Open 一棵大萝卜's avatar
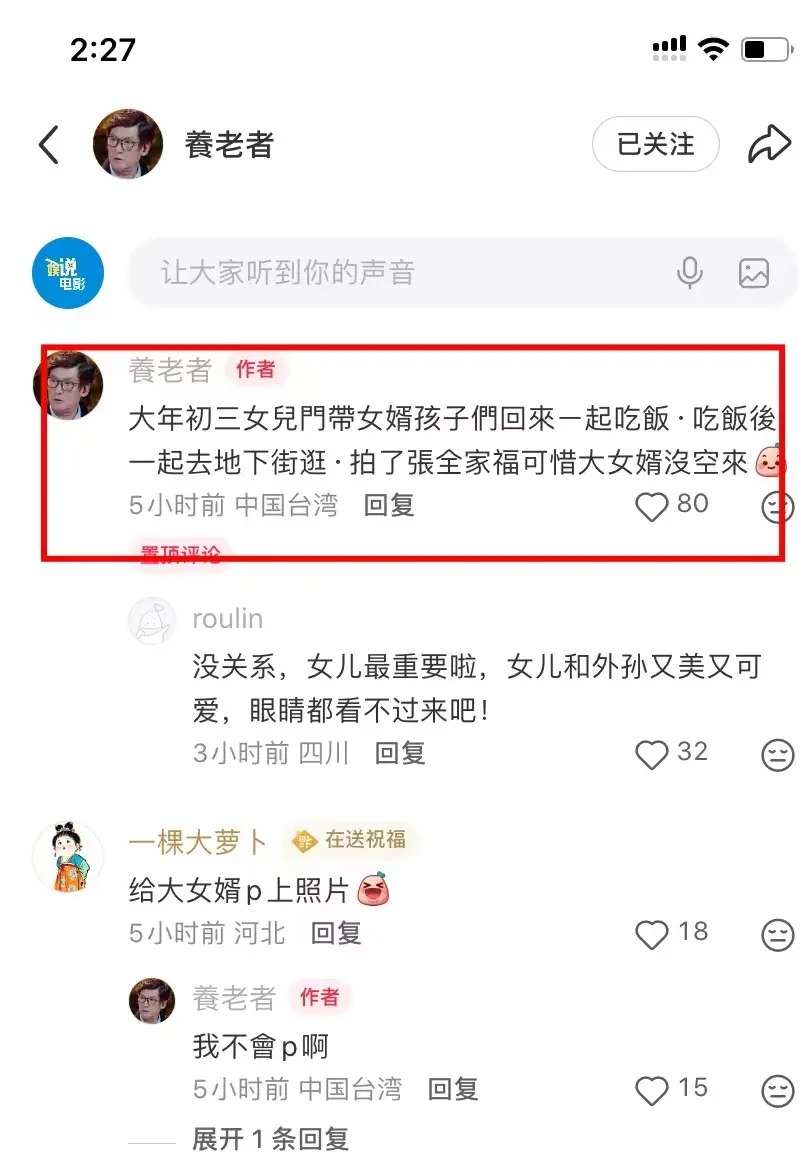This screenshot has width=811, height=1161. point(68,856)
